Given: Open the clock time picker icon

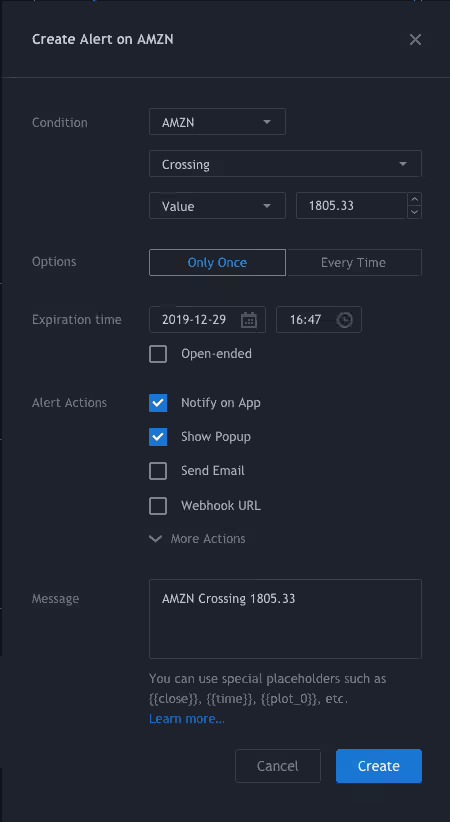Looking at the screenshot, I should coord(344,320).
